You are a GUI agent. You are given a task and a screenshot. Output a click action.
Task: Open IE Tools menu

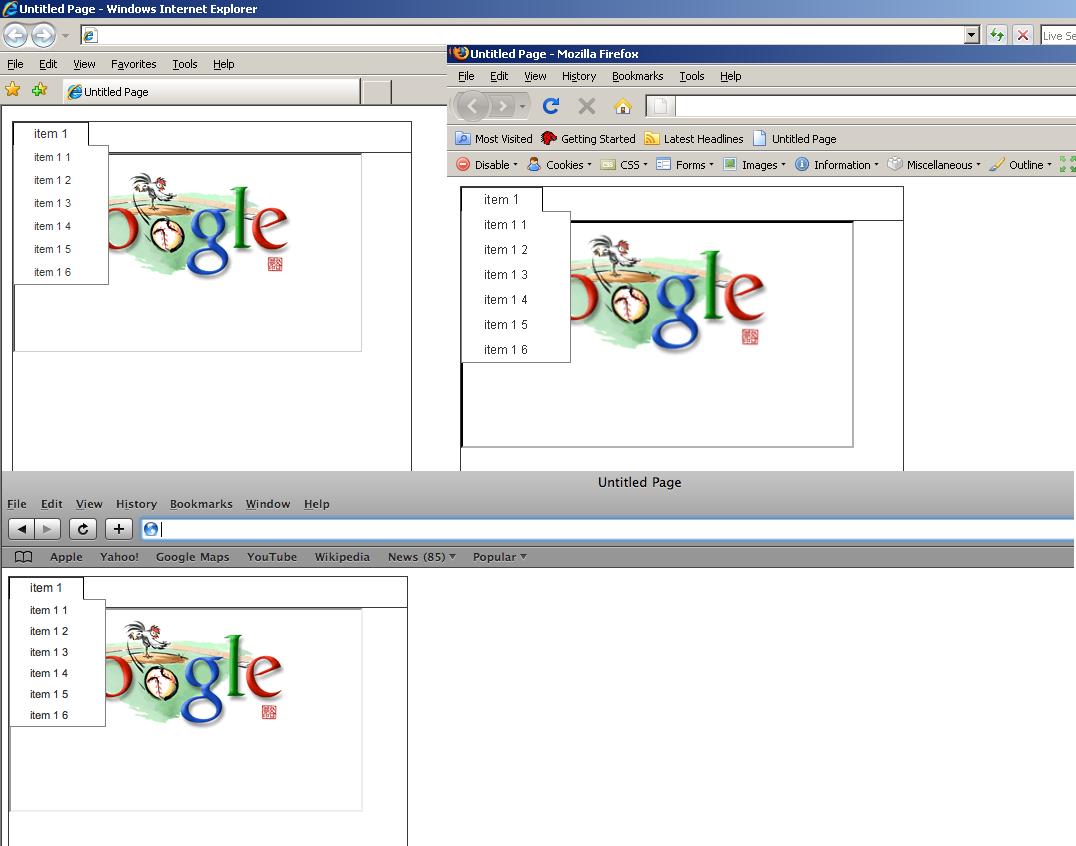[x=185, y=64]
